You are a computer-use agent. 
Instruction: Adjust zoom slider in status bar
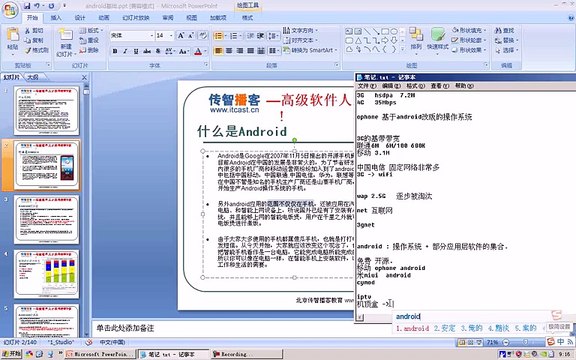[x=525, y=342]
